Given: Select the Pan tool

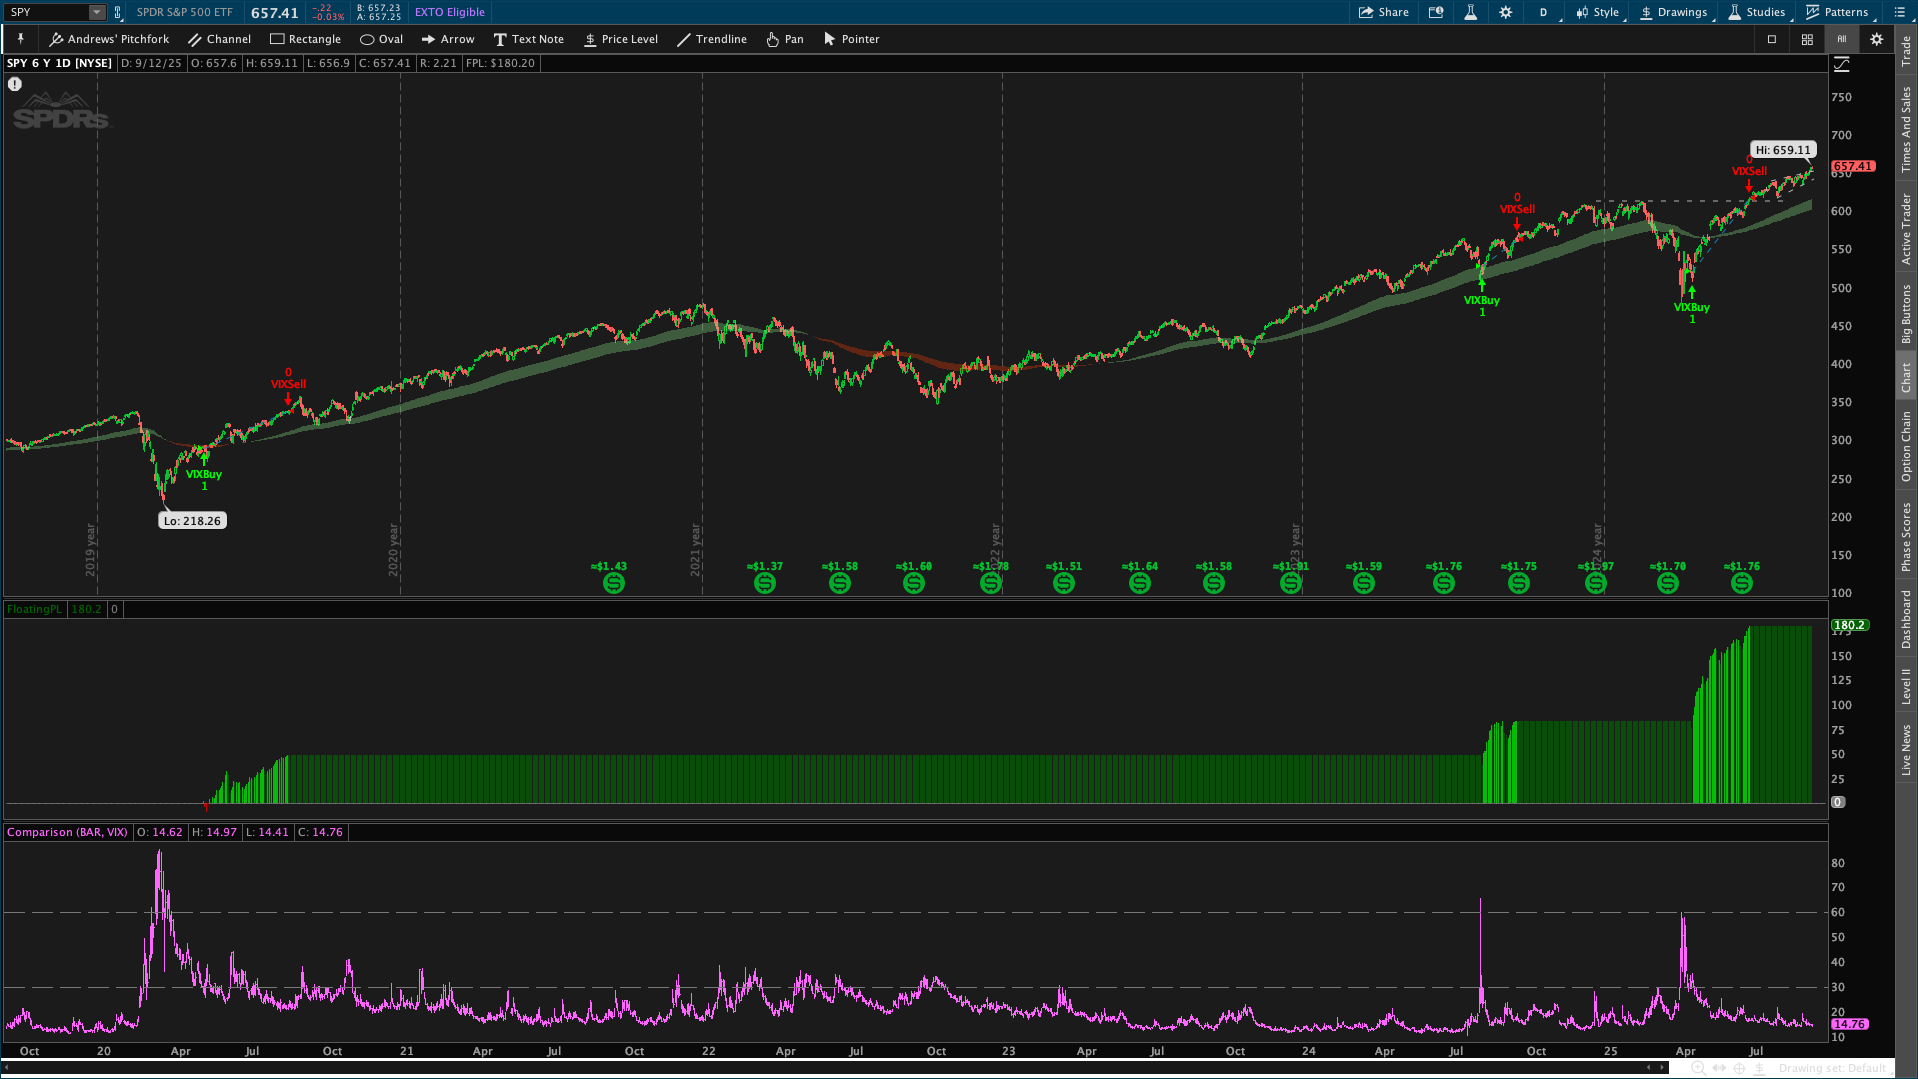Looking at the screenshot, I should [x=784, y=39].
